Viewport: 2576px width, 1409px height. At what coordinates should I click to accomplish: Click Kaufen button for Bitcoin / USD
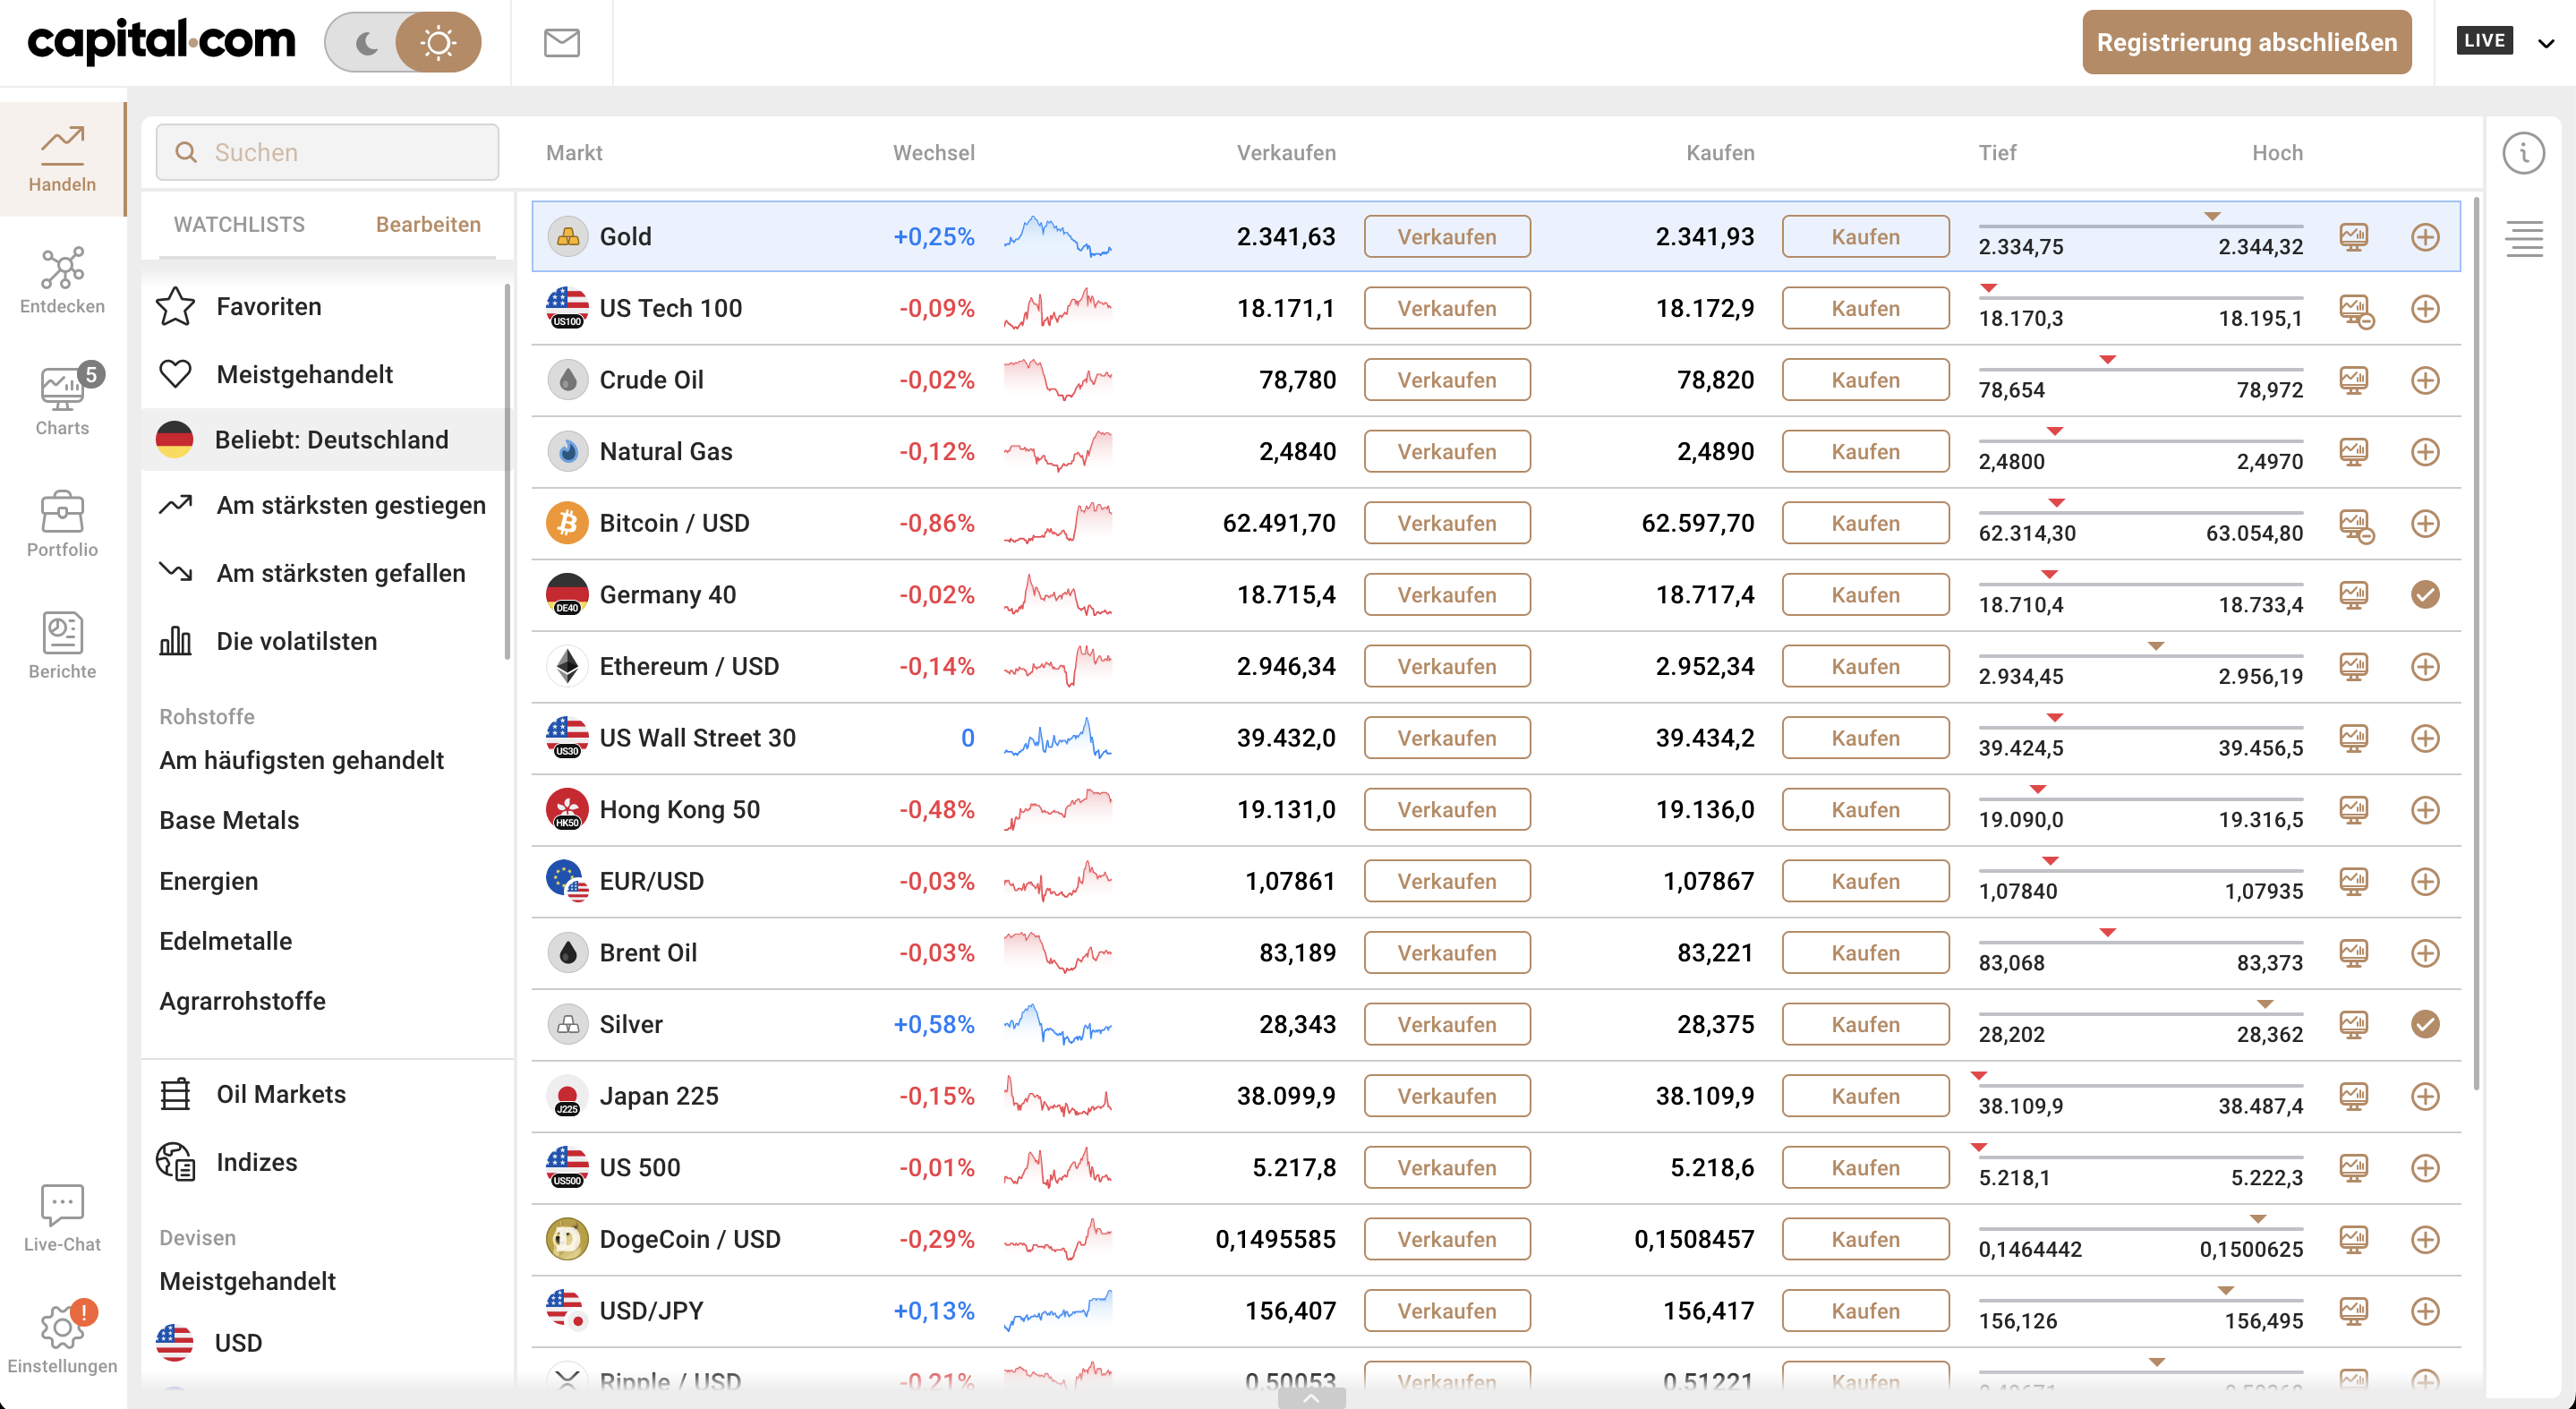click(1865, 523)
